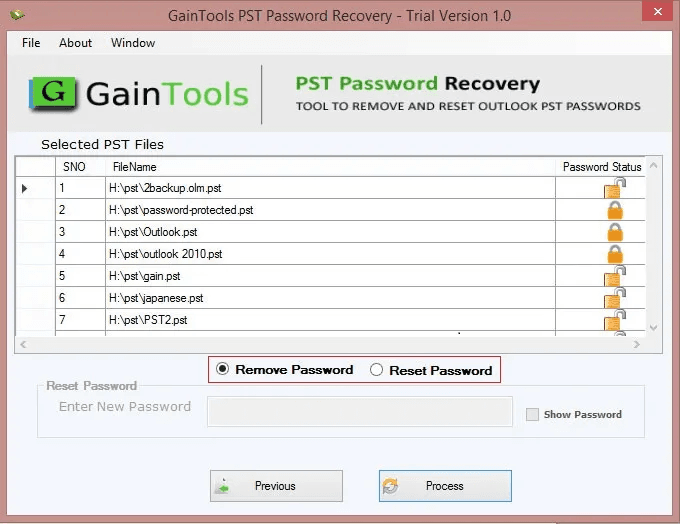
Task: Click the horizontal scroll right arrow
Action: [636, 344]
